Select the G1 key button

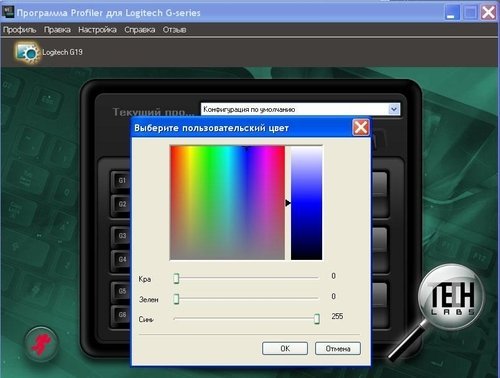tap(121, 181)
